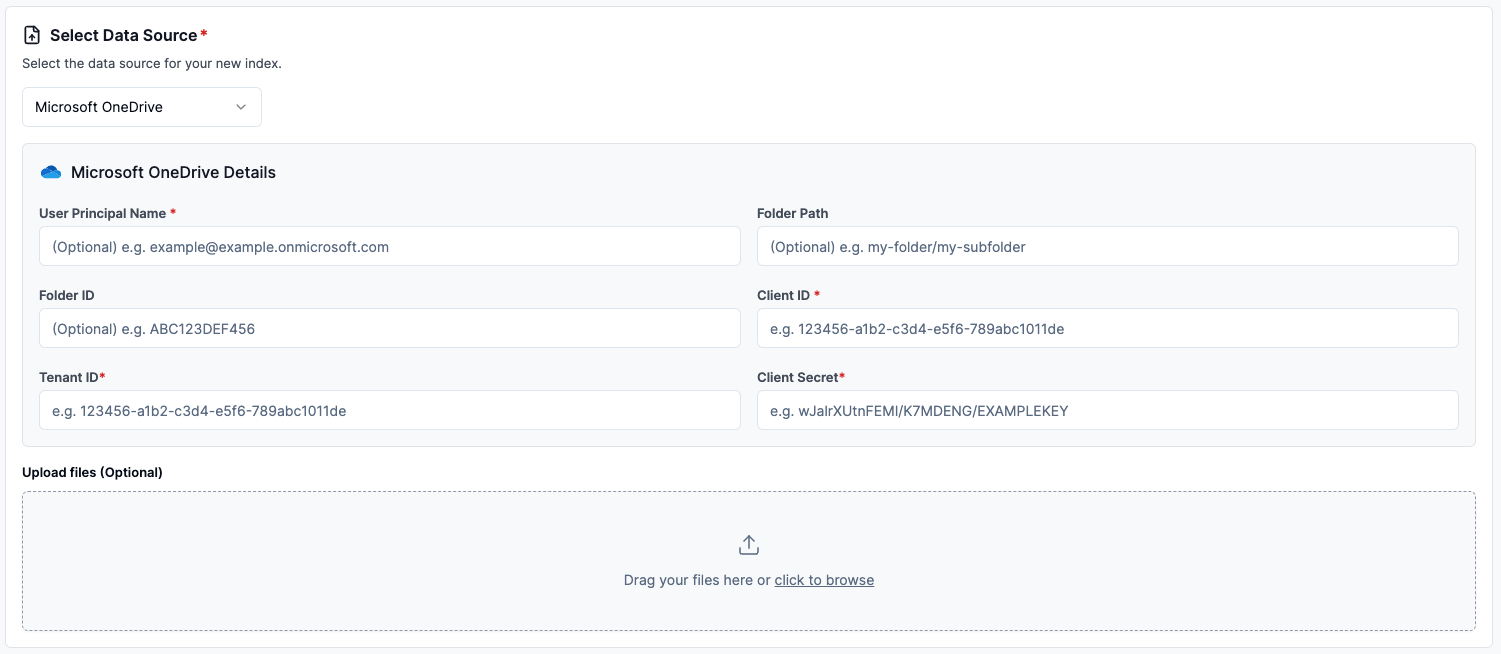Focus the Tenant ID text field
Viewport: 1501px width, 654px height.
pos(389,410)
